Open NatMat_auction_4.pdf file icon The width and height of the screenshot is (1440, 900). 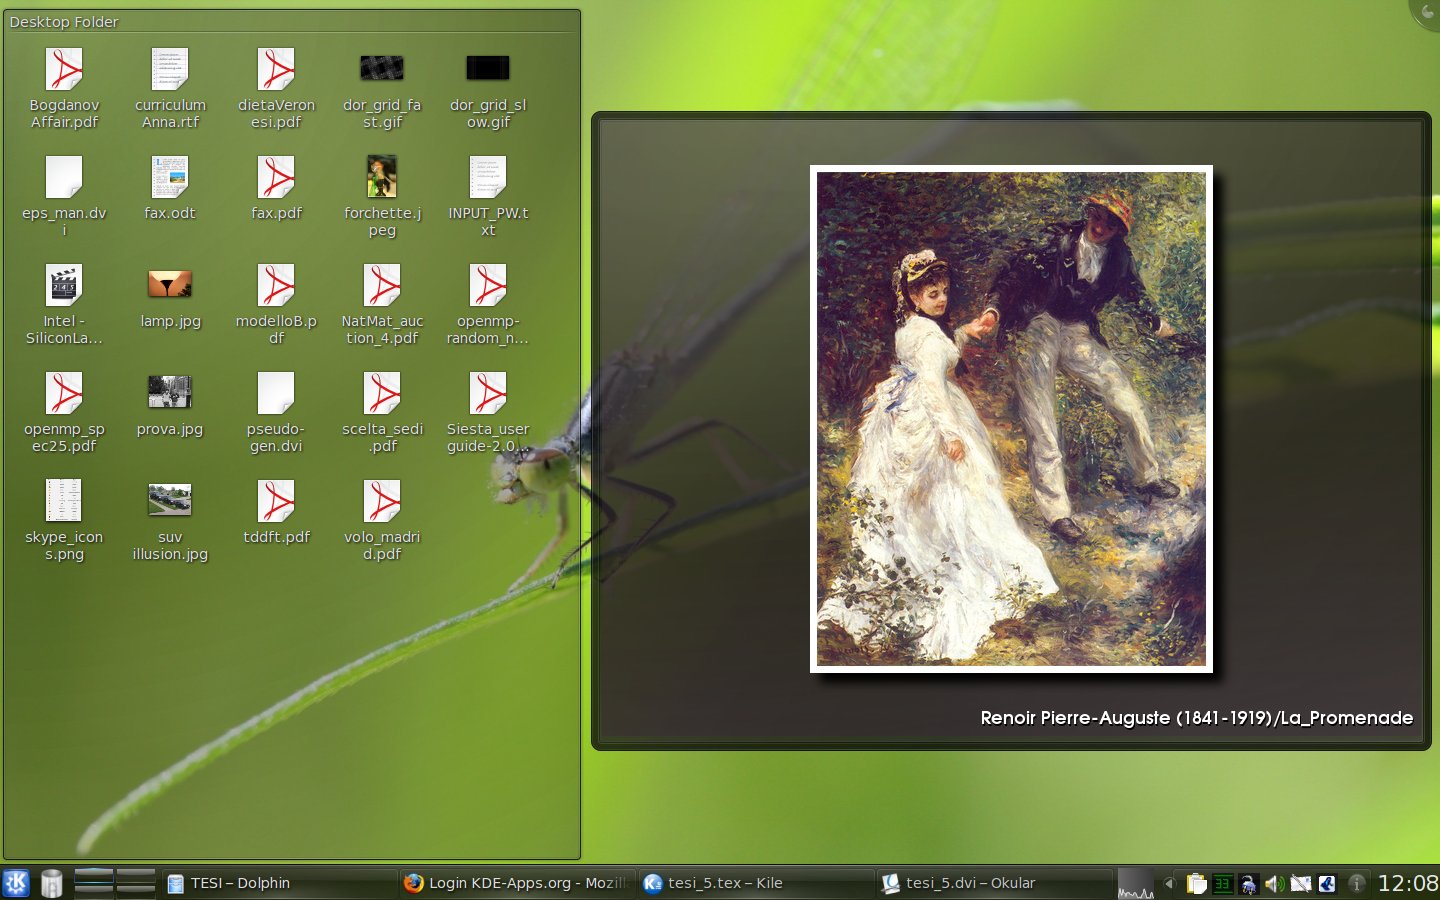point(382,285)
